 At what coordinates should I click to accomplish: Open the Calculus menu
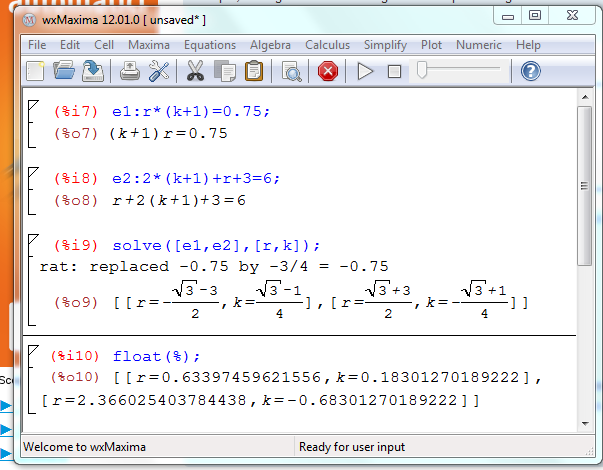pos(327,45)
